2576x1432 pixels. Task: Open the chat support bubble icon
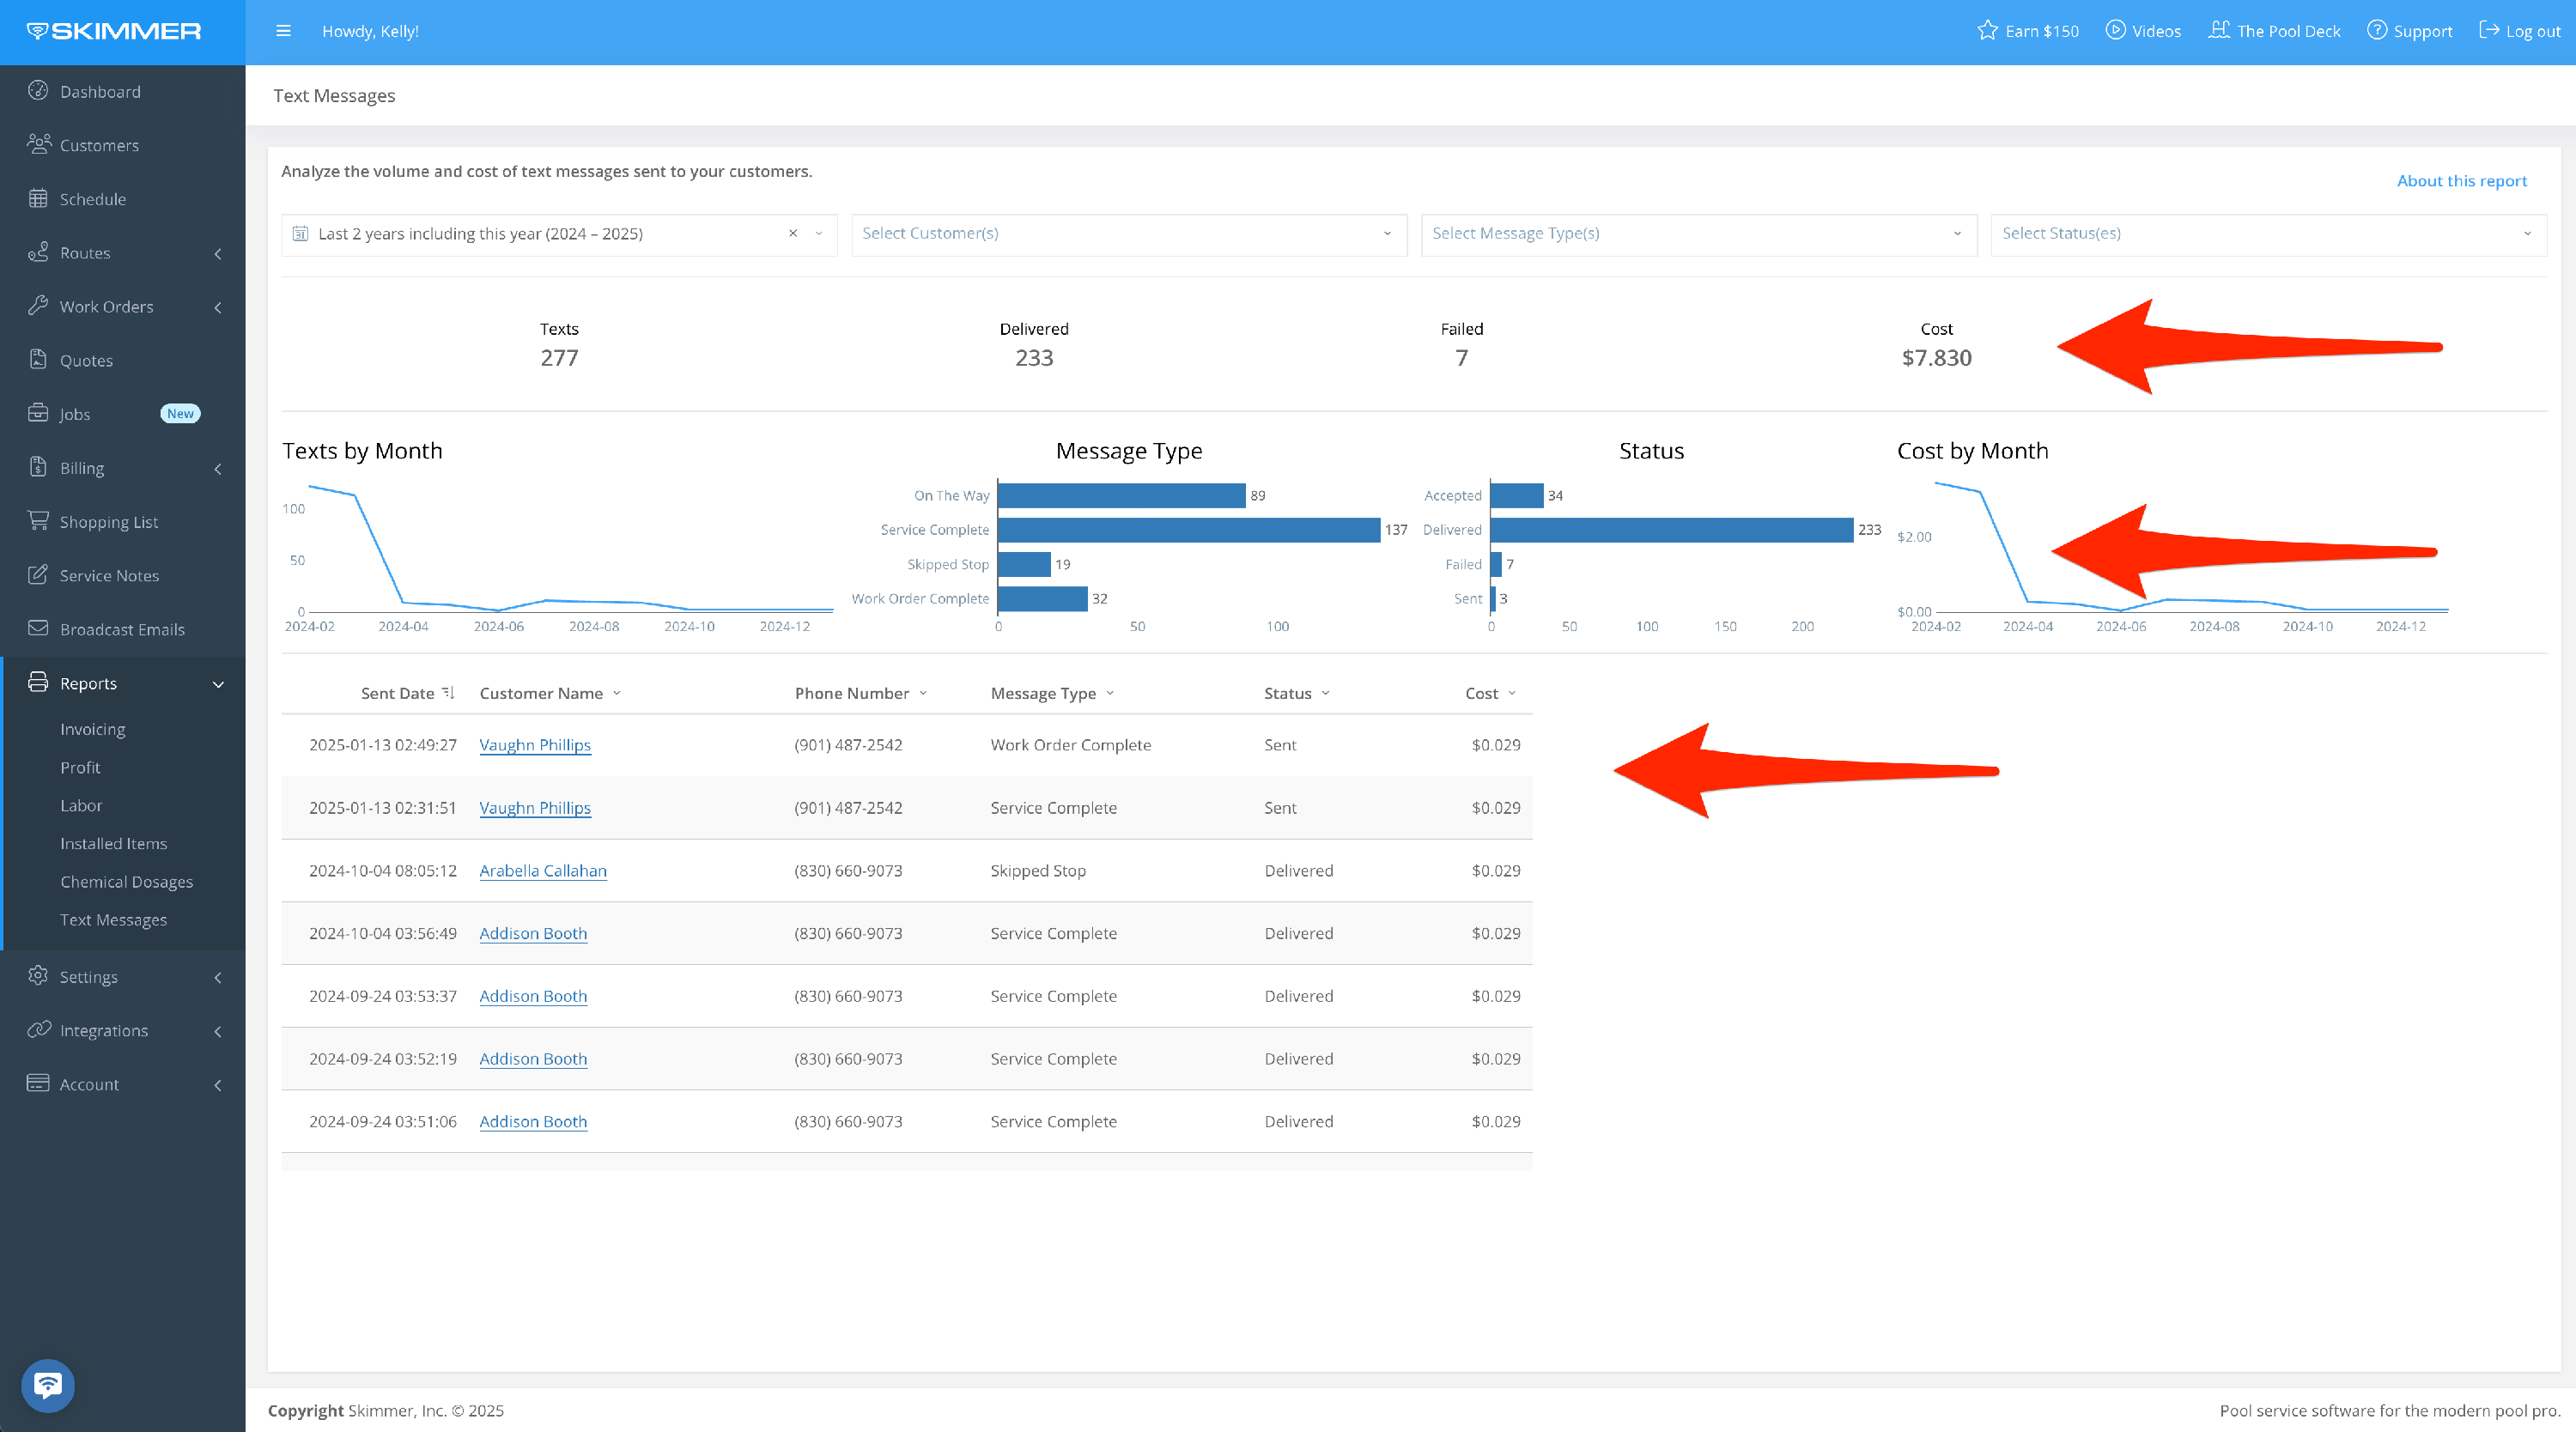pos(47,1385)
